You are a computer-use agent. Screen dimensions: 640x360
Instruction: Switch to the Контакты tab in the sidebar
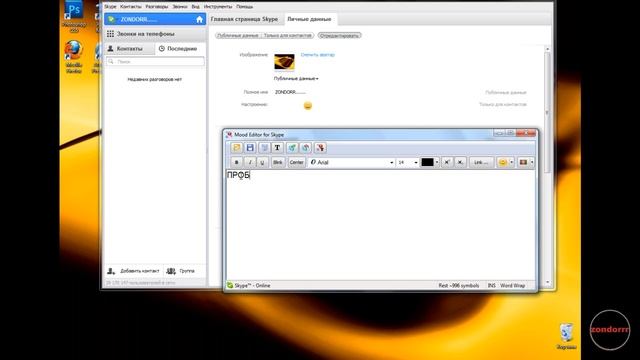(129, 49)
